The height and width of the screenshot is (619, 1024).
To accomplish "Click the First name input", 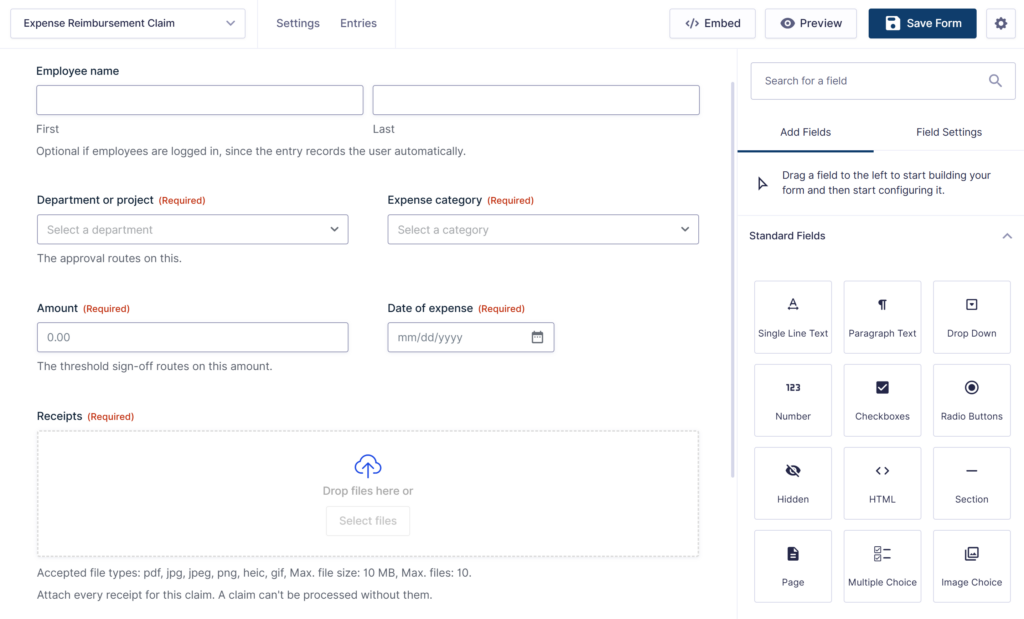I will [x=200, y=100].
